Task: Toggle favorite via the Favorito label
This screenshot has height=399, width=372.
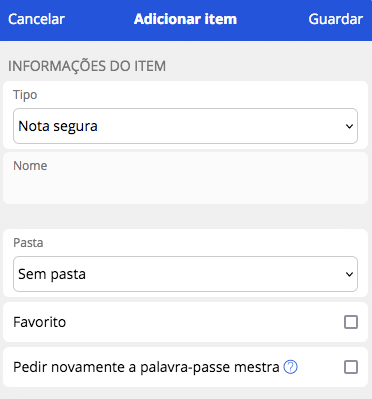Action: 40,322
